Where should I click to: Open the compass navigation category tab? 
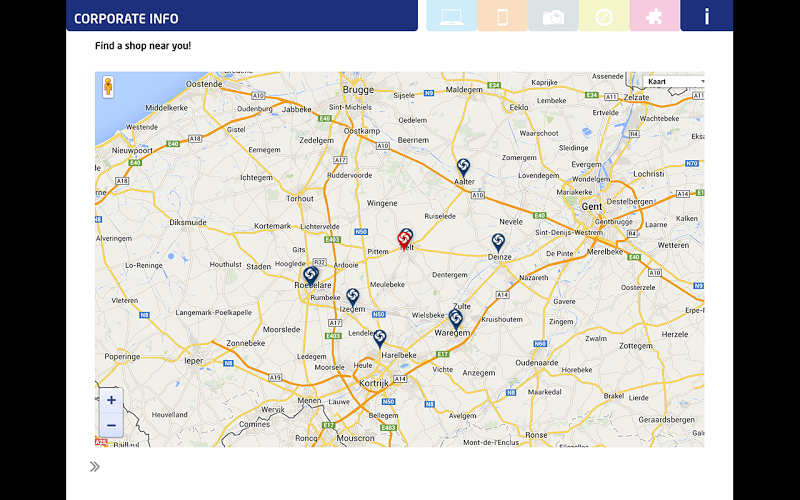[x=604, y=16]
